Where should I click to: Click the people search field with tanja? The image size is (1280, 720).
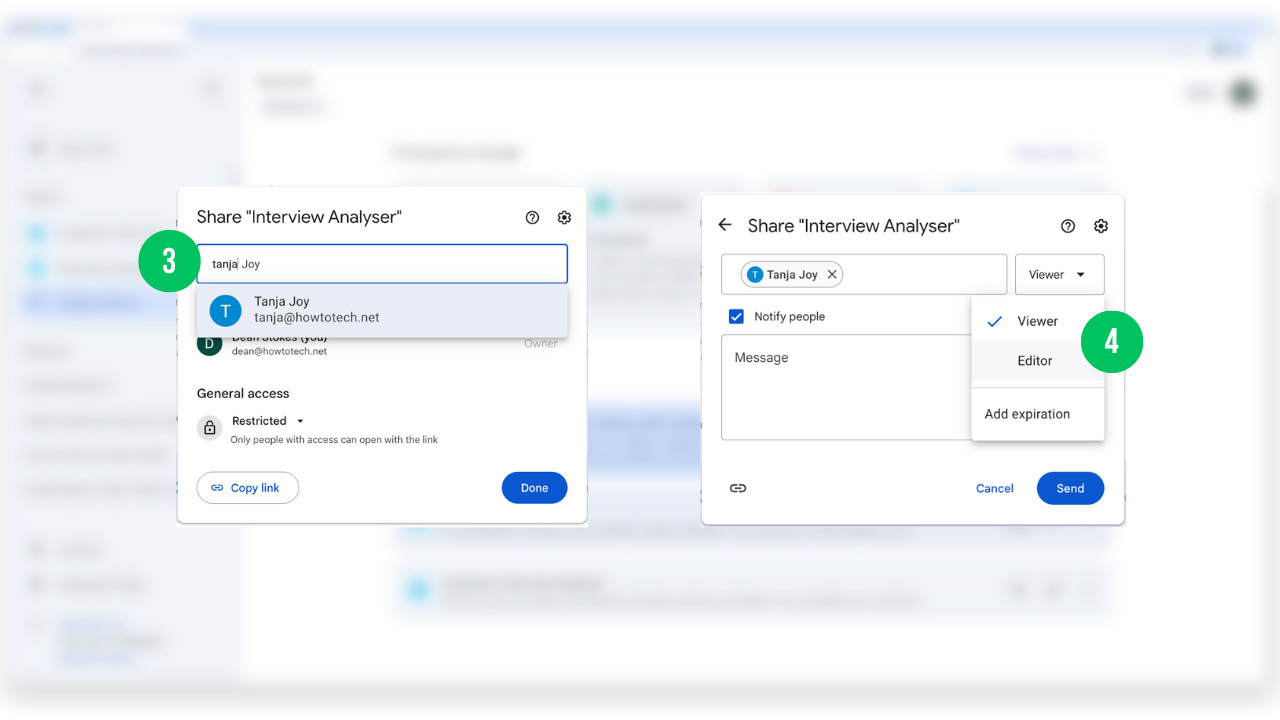coord(382,264)
